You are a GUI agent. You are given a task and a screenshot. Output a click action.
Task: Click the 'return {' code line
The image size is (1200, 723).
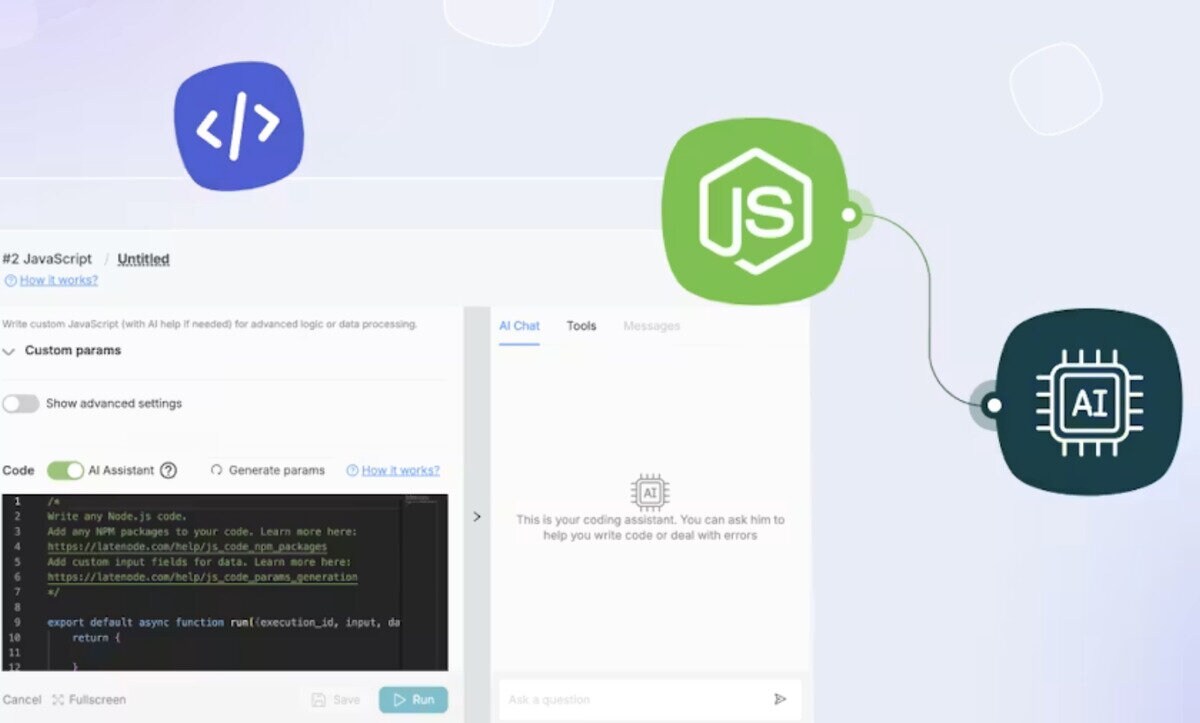[x=96, y=637]
